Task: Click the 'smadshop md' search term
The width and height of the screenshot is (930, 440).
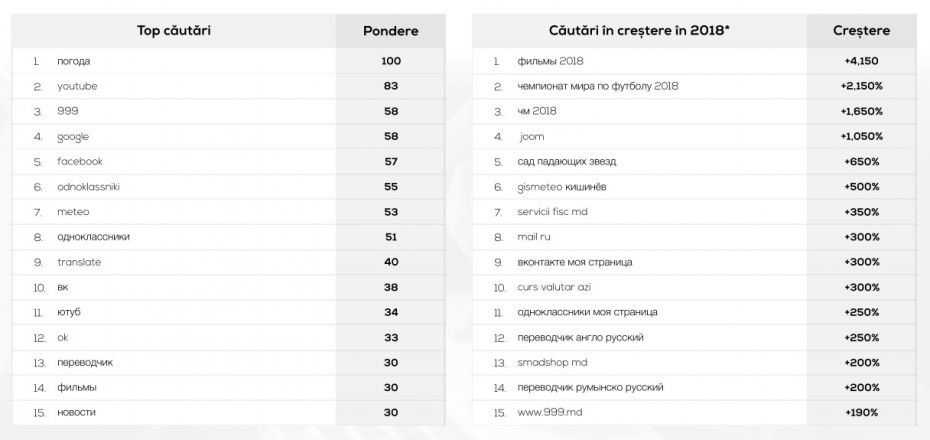Action: click(x=552, y=362)
